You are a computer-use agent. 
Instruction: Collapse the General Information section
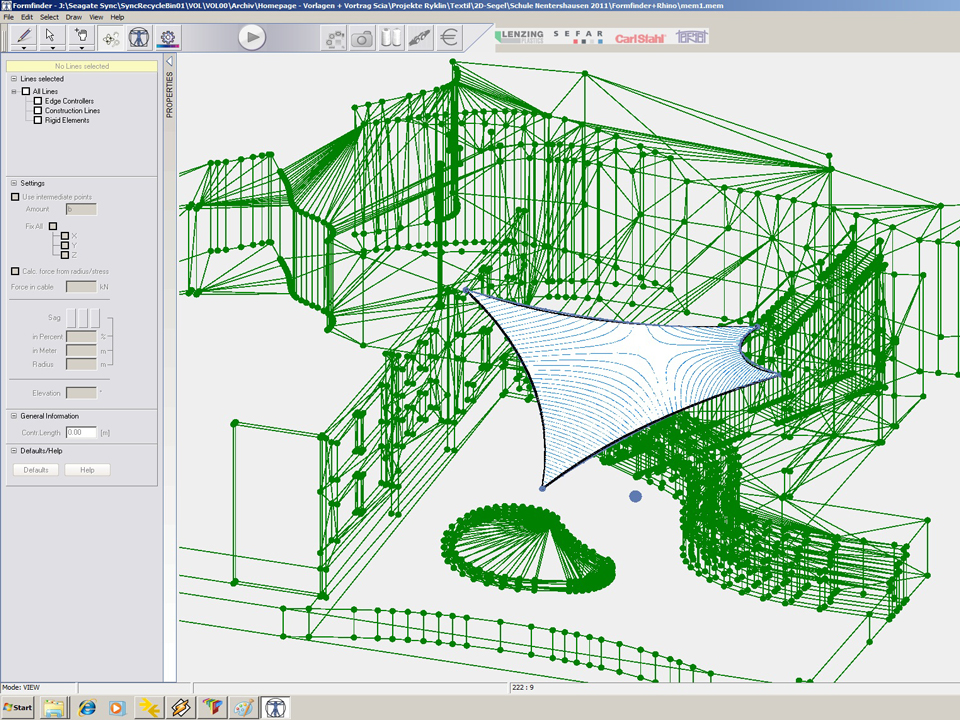[x=13, y=416]
